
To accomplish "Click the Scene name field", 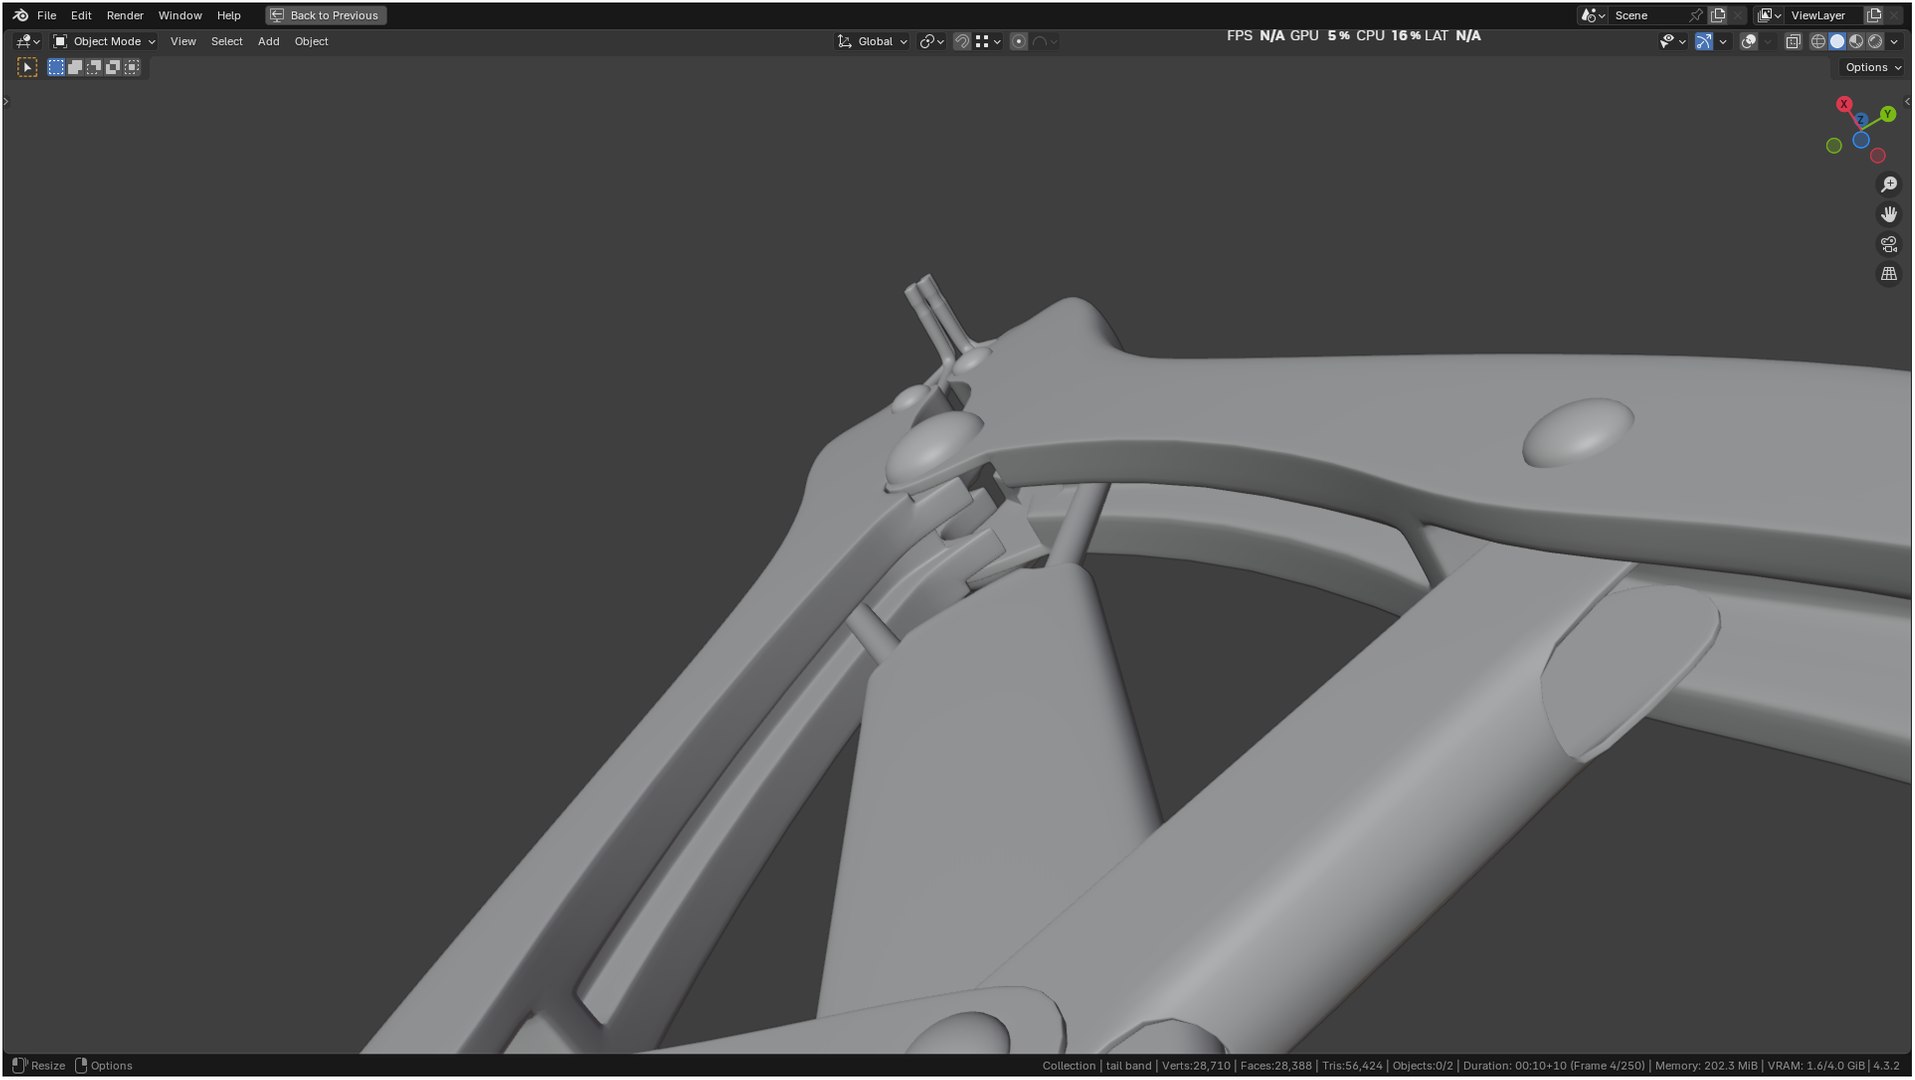I will (x=1647, y=15).
